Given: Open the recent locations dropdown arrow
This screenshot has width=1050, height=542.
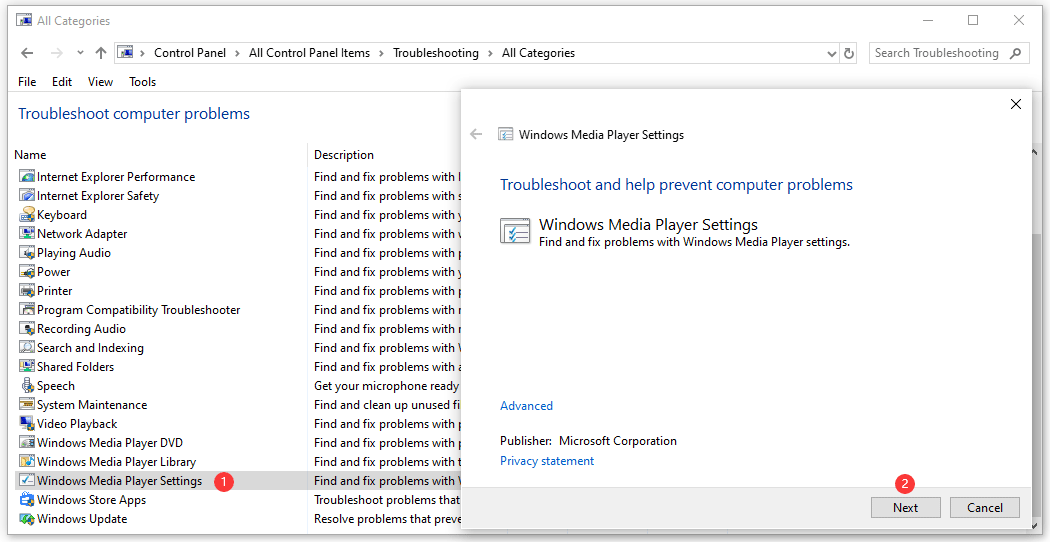Looking at the screenshot, I should point(80,53).
